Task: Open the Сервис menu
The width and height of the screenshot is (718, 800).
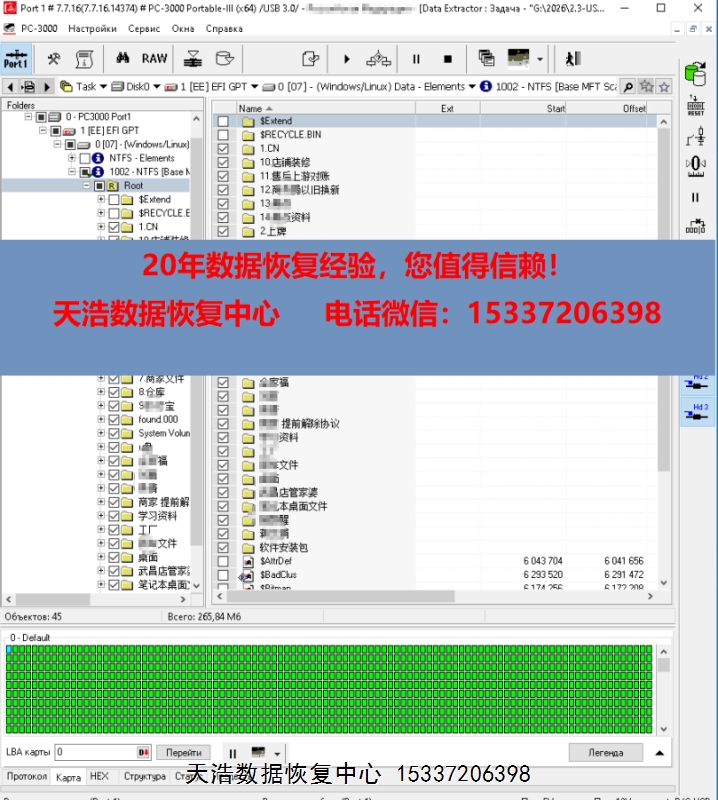Action: click(143, 29)
